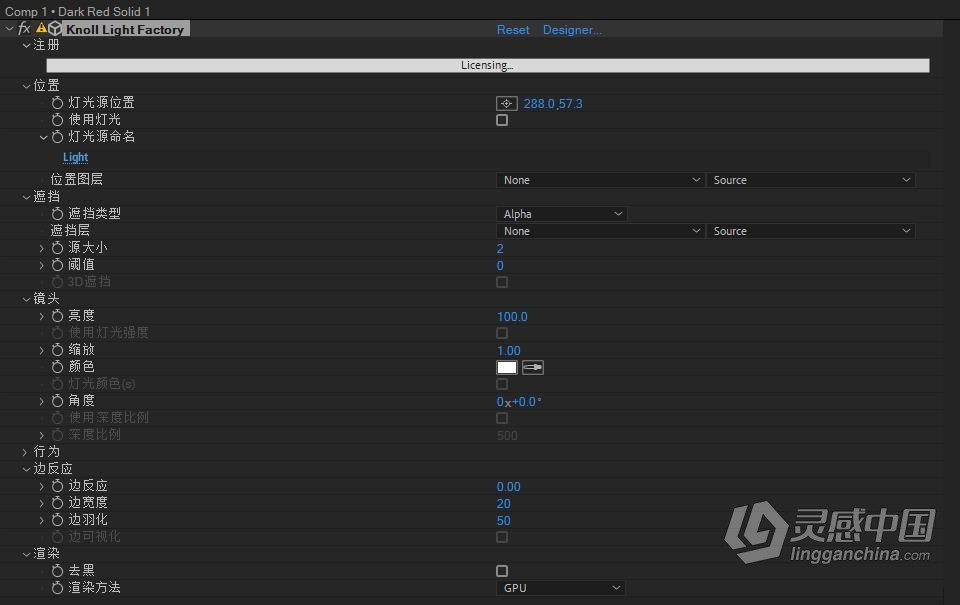Image resolution: width=960 pixels, height=605 pixels.
Task: Pick a color with the 颜色 eyedropper
Action: tap(533, 367)
